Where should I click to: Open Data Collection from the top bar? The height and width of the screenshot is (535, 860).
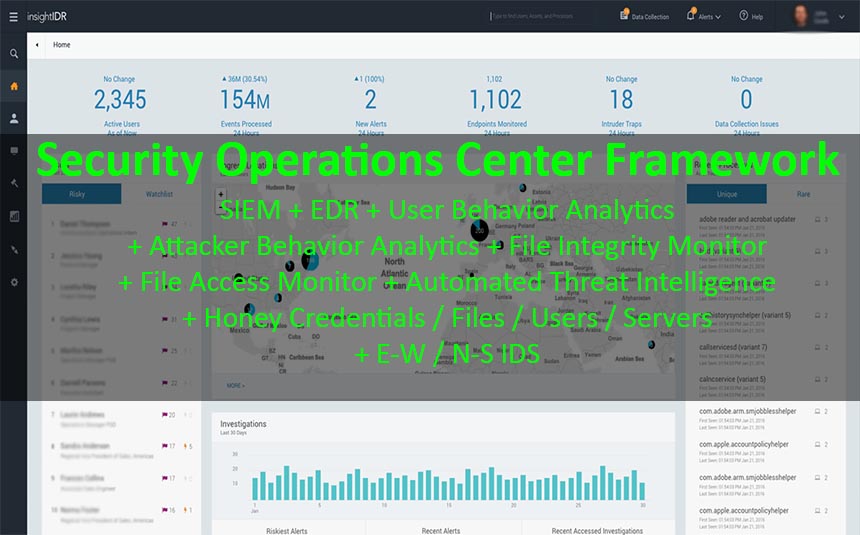pos(644,16)
